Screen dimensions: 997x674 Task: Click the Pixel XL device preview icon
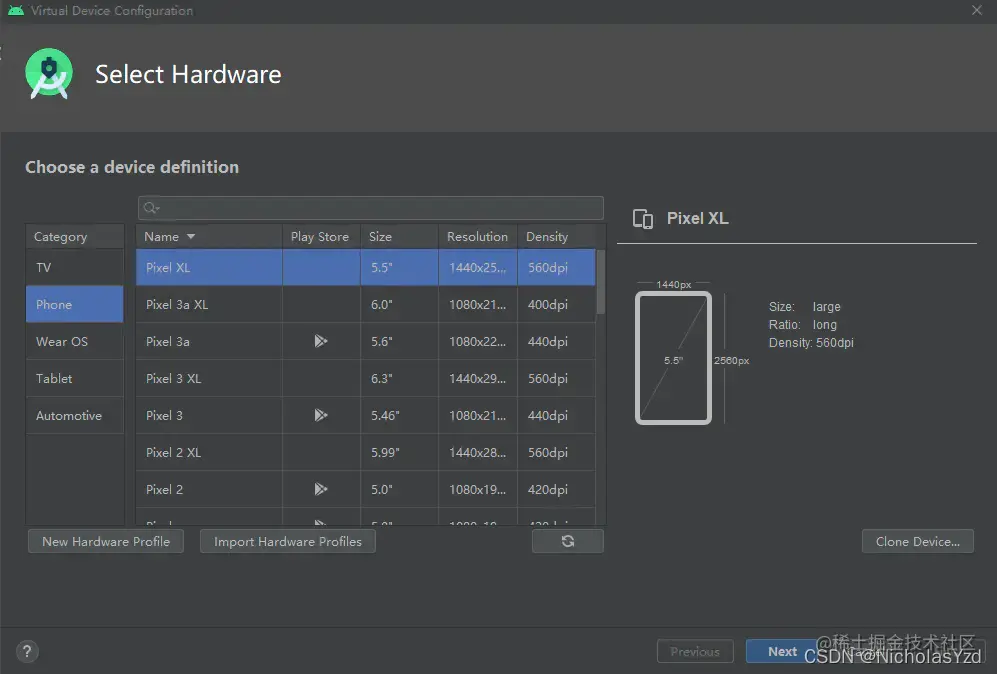643,219
